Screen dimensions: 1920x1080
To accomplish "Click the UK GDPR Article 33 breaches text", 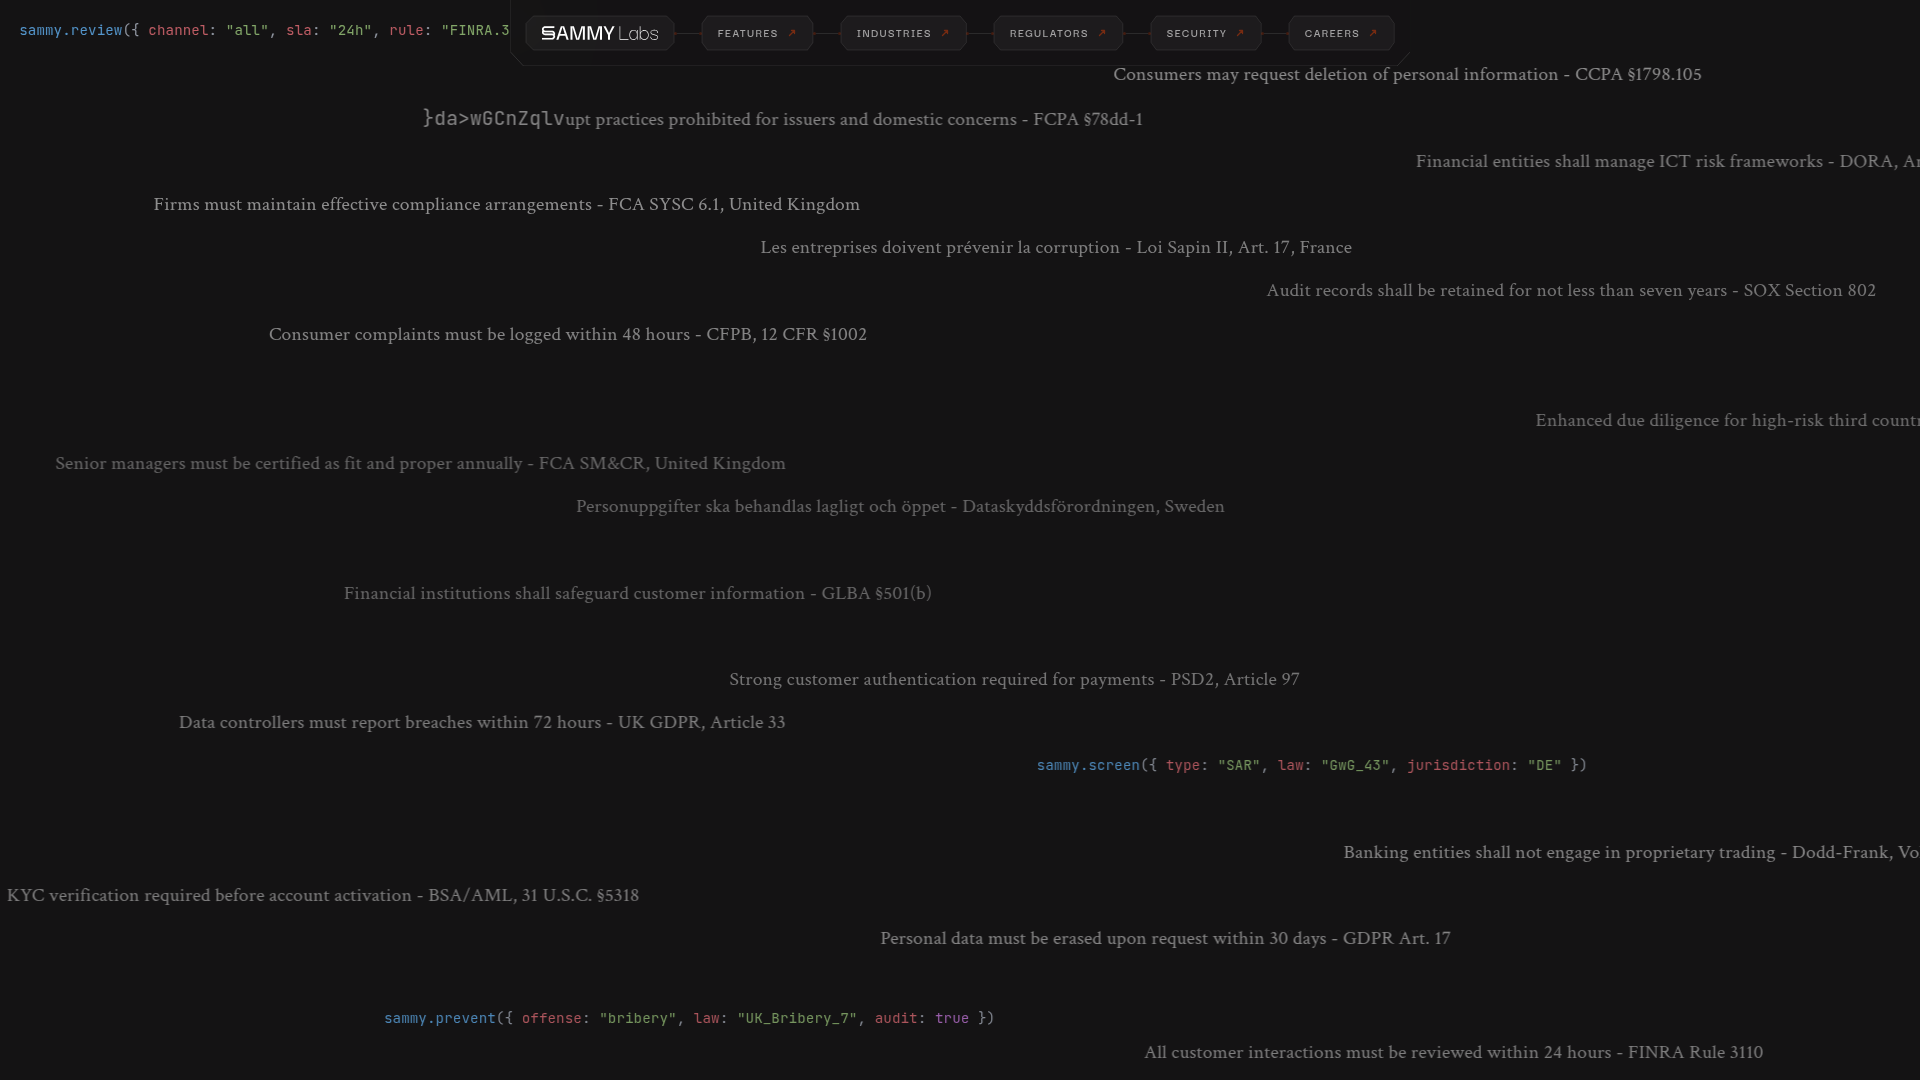I will tap(482, 723).
